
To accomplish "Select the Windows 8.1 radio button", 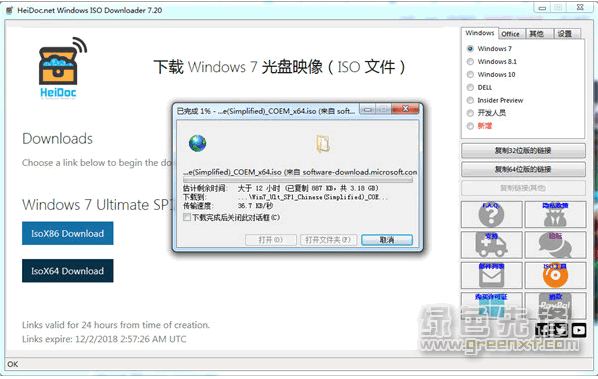I will 470,62.
